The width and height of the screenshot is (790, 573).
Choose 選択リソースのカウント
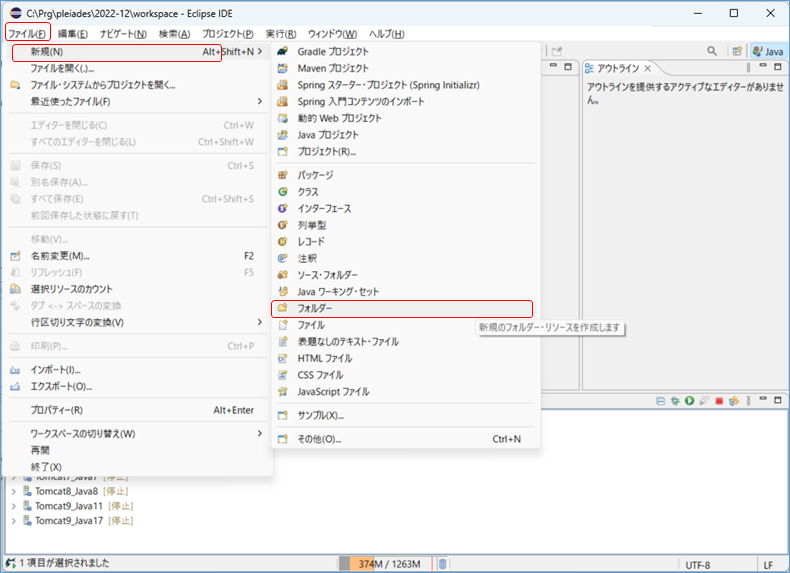(x=138, y=289)
